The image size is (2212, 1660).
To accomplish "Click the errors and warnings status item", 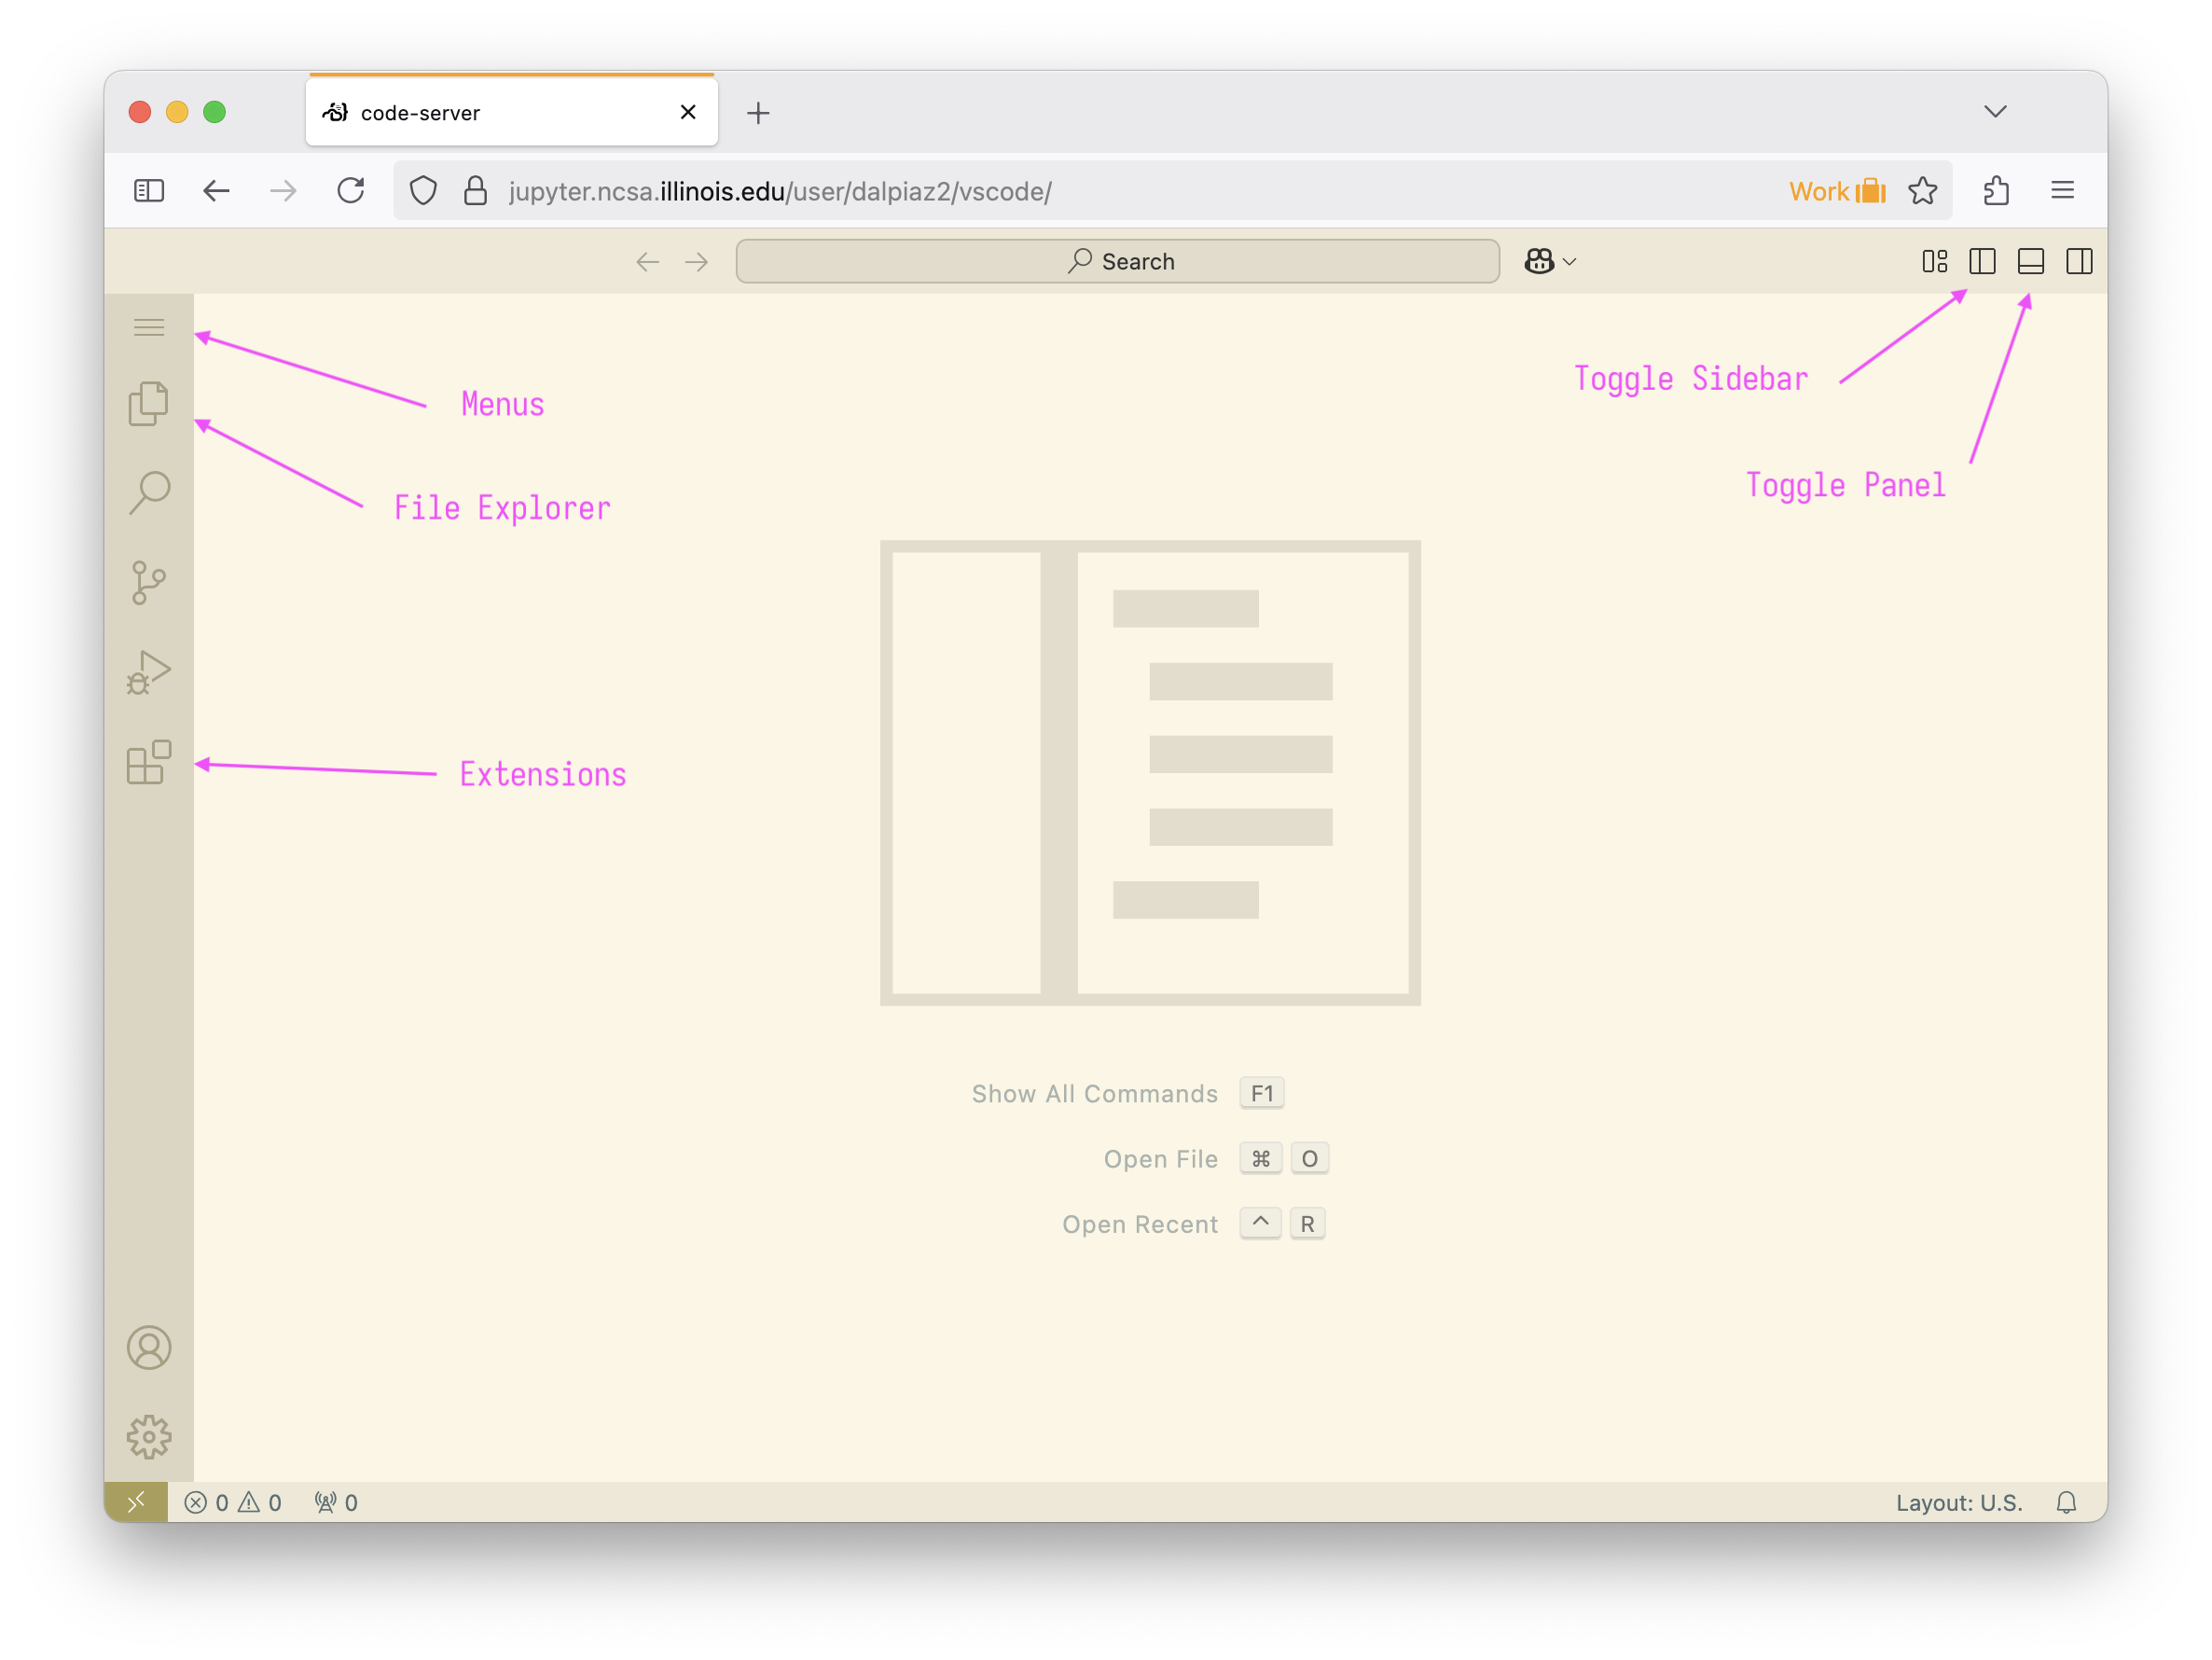I will (x=233, y=1502).
